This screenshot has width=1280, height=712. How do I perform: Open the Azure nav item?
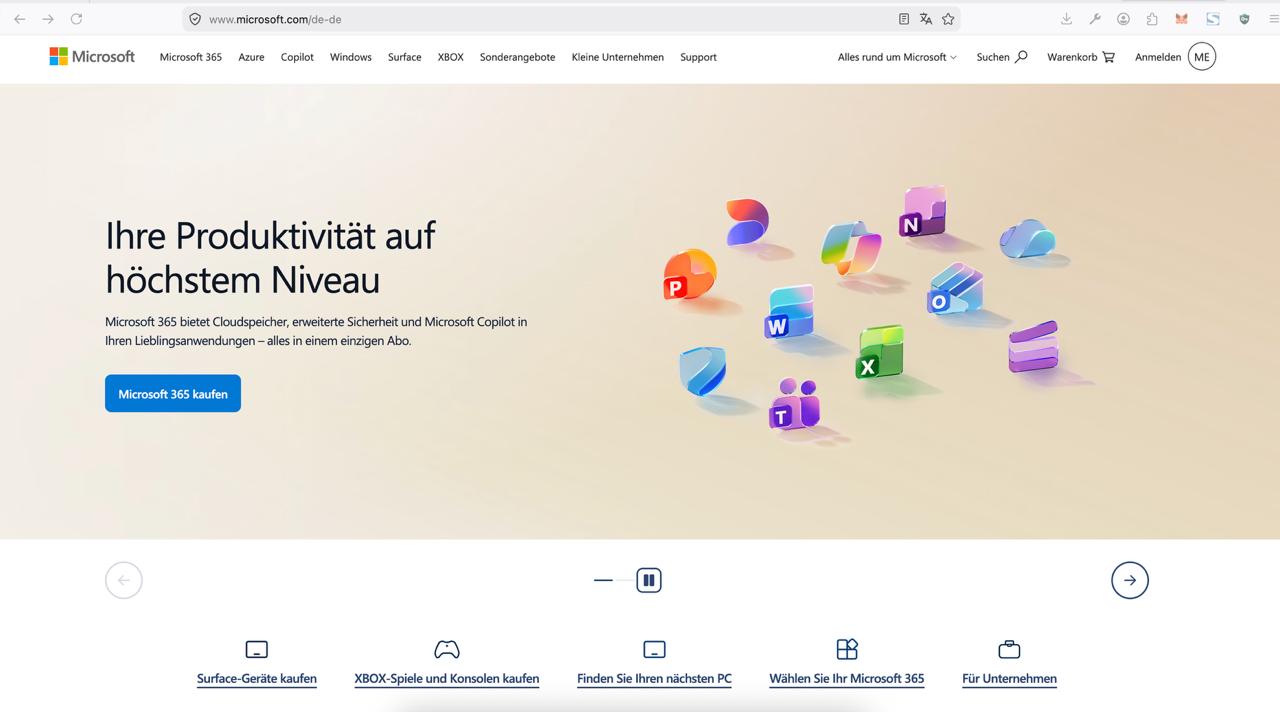(251, 57)
